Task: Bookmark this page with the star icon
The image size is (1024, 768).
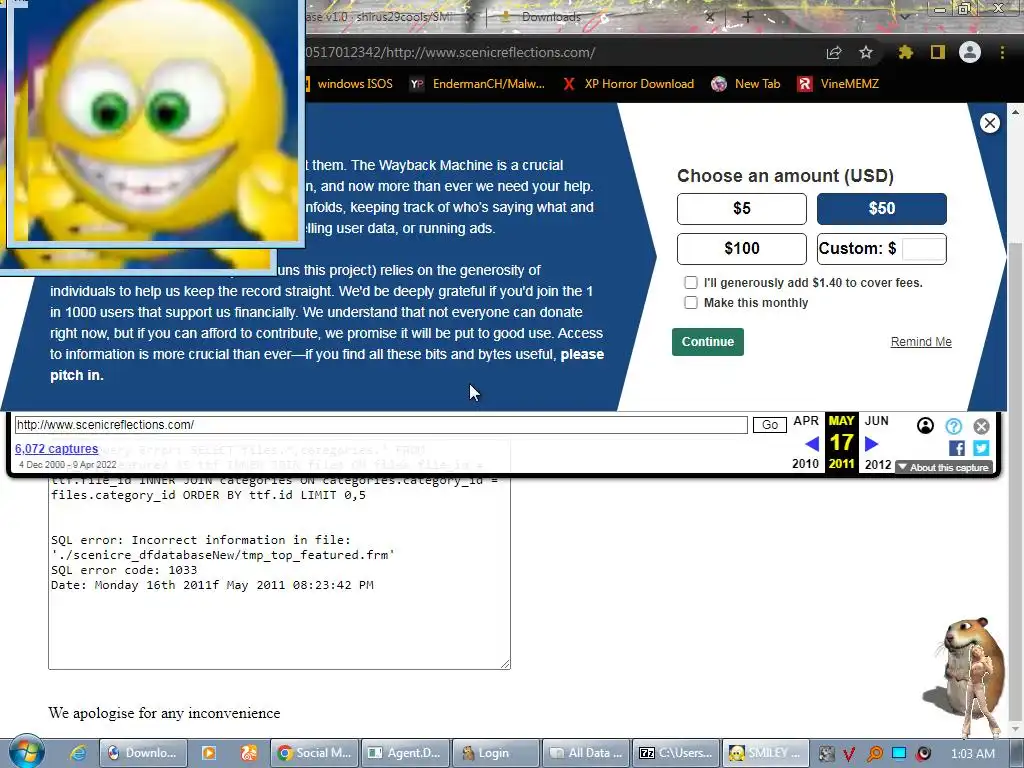Action: coord(866,52)
